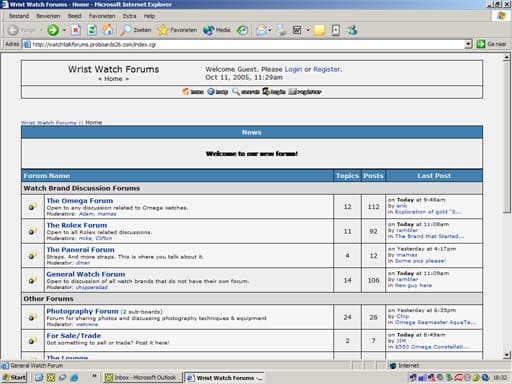
Task: Open the General Watch Forum link
Action: click(86, 274)
